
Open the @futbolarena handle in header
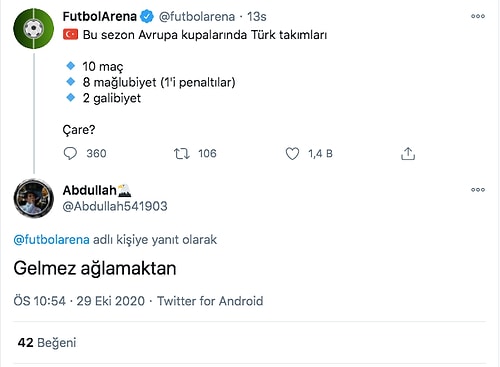197,16
